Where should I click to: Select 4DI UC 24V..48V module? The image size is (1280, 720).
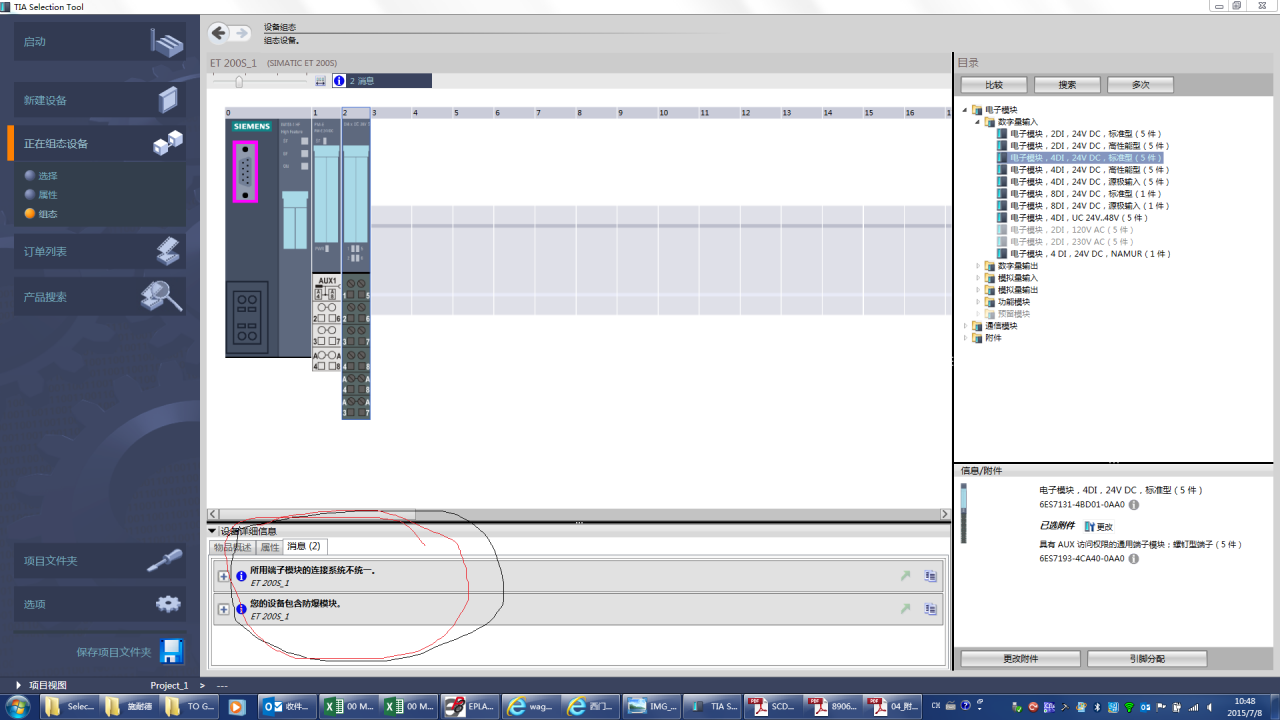coord(1077,218)
